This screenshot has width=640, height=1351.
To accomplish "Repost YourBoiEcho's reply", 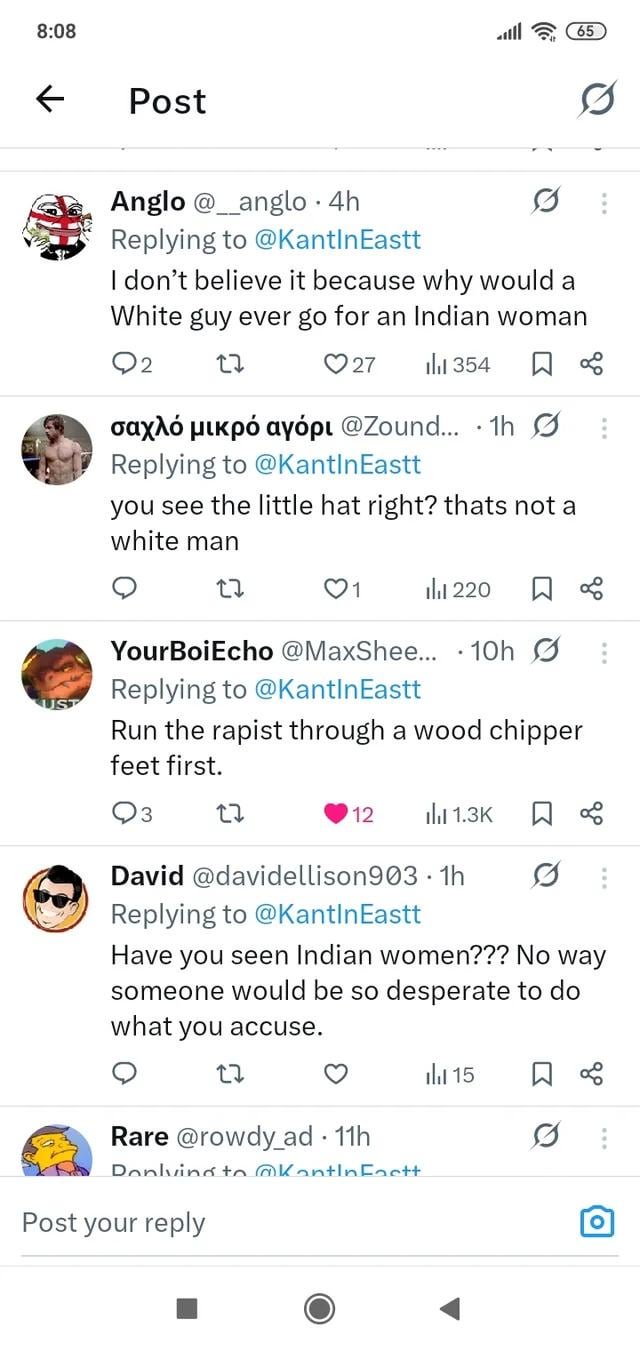I will pos(231,814).
